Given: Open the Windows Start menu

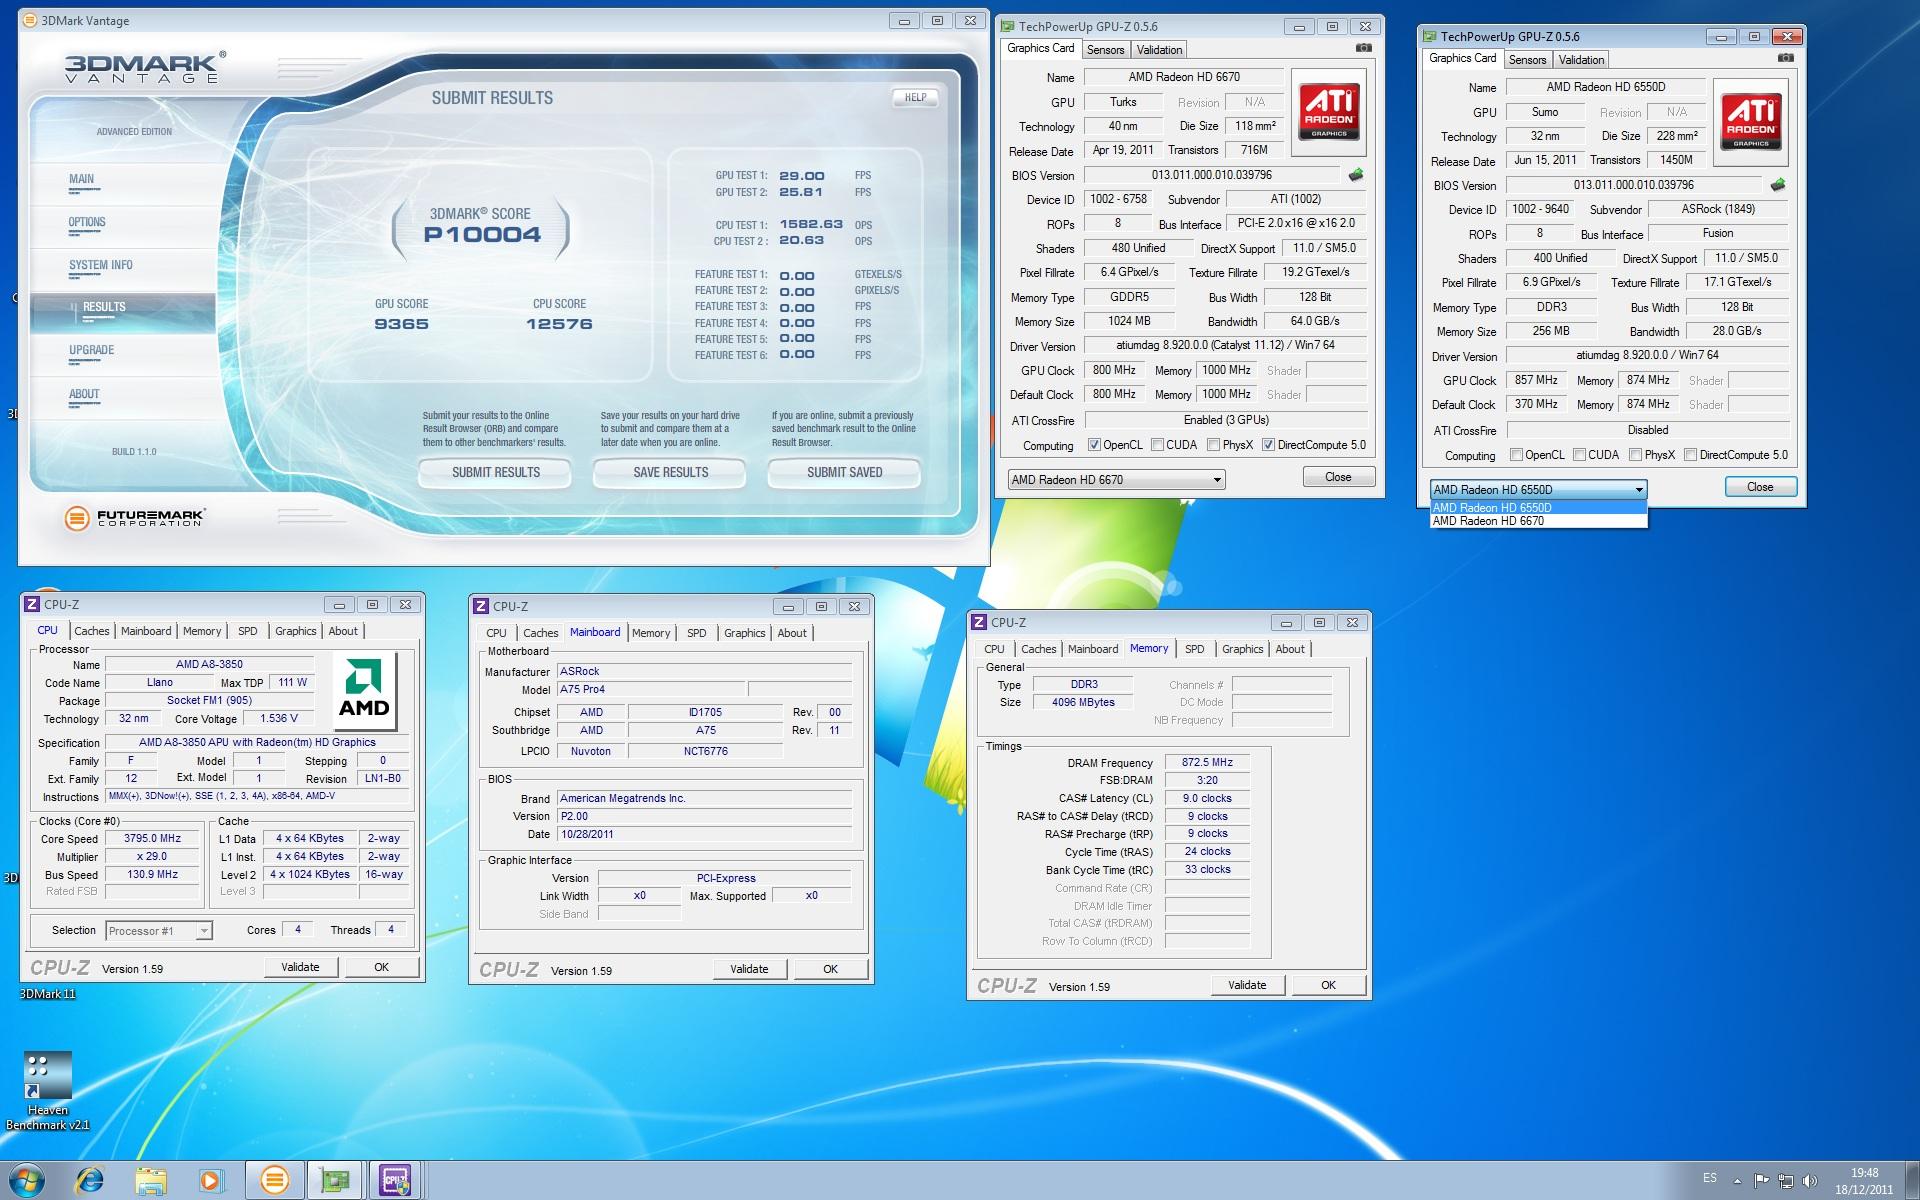Looking at the screenshot, I should [26, 1180].
